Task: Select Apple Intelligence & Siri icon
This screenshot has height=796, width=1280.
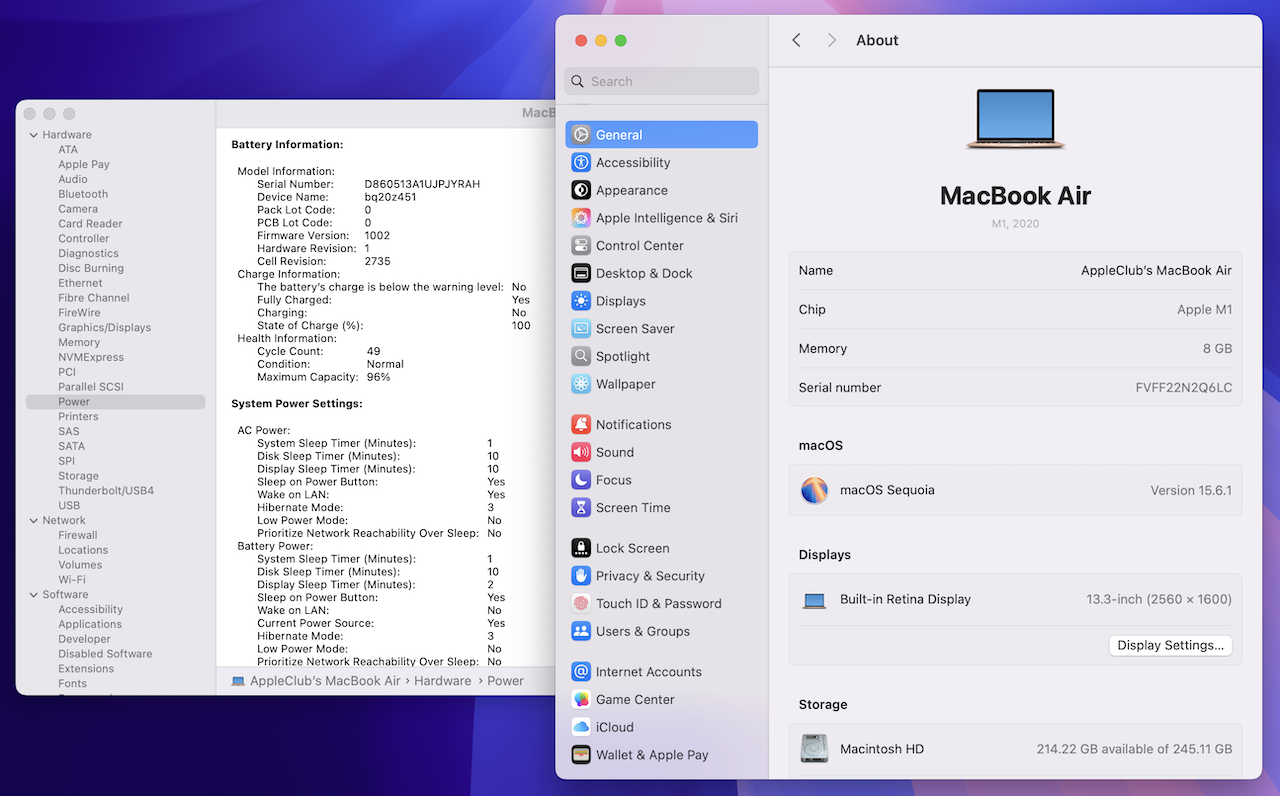Action: [581, 218]
